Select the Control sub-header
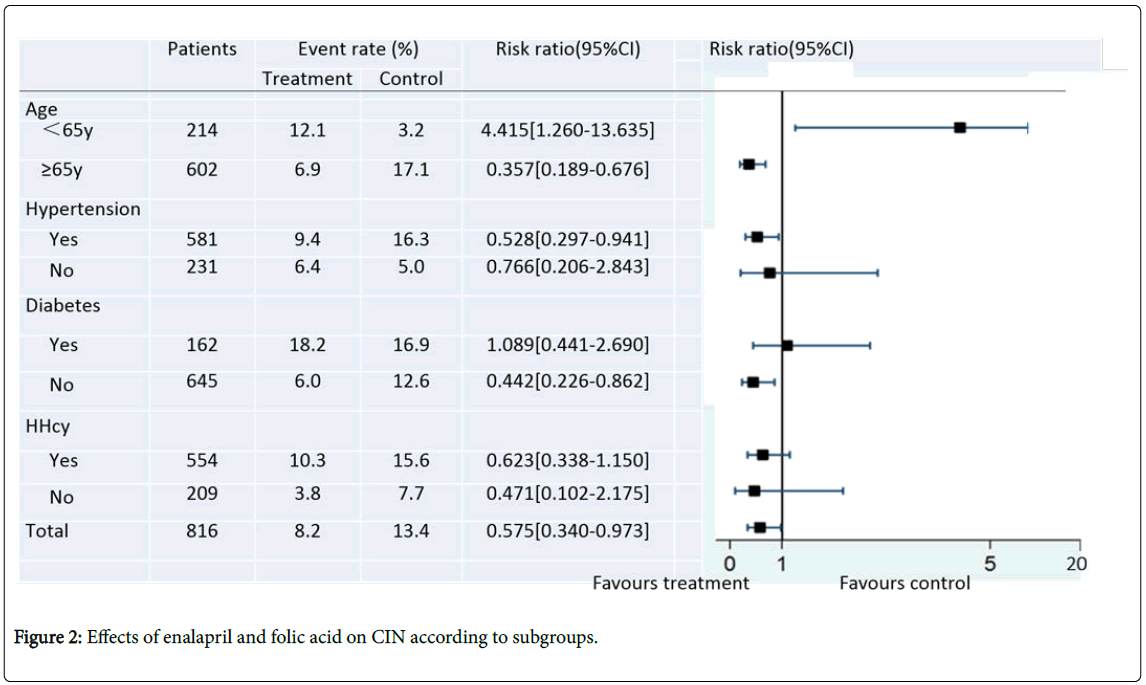This screenshot has width=1146, height=685. (x=411, y=78)
